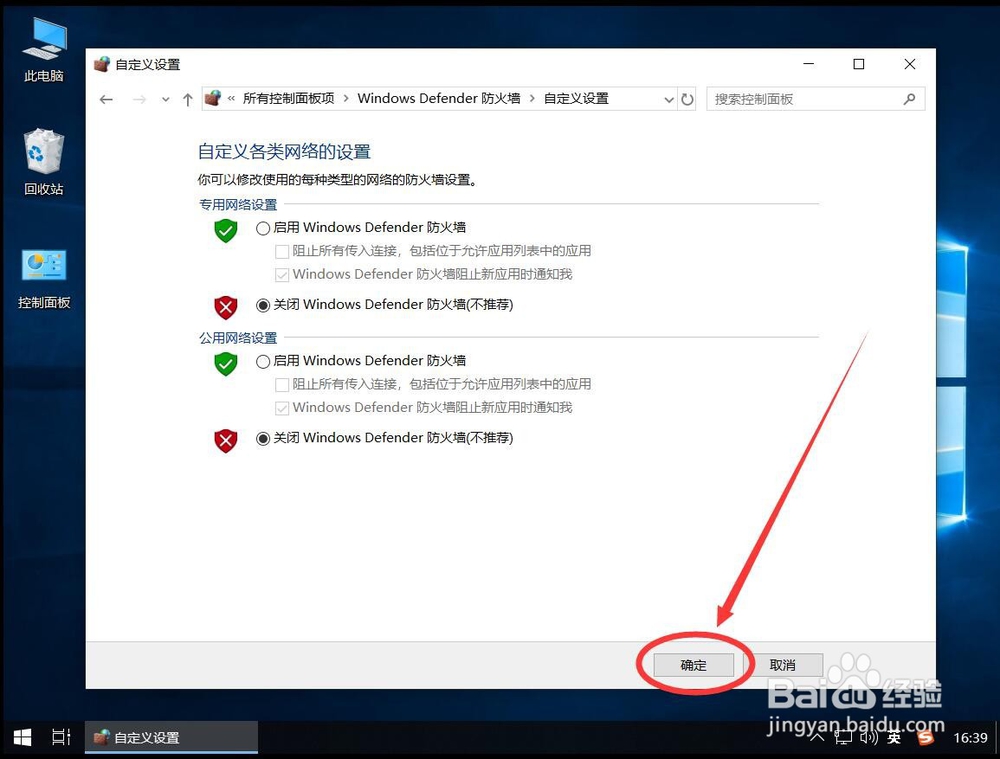Click the red shield icon under 公用网络设置
This screenshot has height=759, width=1000.
click(x=226, y=440)
